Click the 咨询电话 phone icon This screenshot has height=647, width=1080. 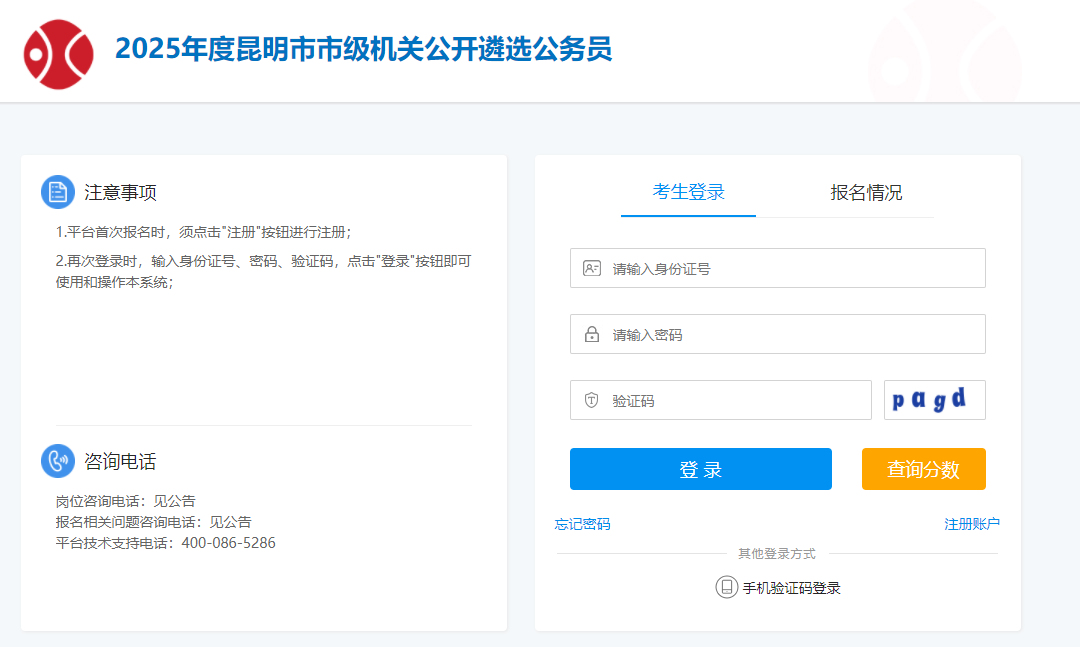[58, 461]
